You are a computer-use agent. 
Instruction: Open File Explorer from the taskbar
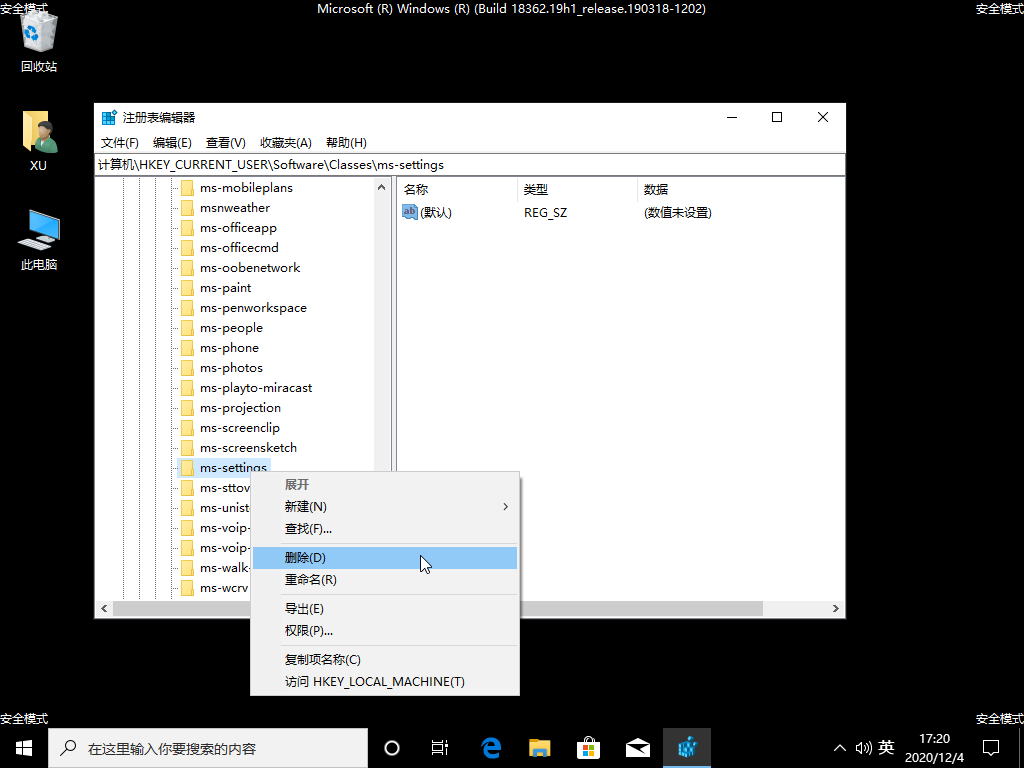point(539,747)
